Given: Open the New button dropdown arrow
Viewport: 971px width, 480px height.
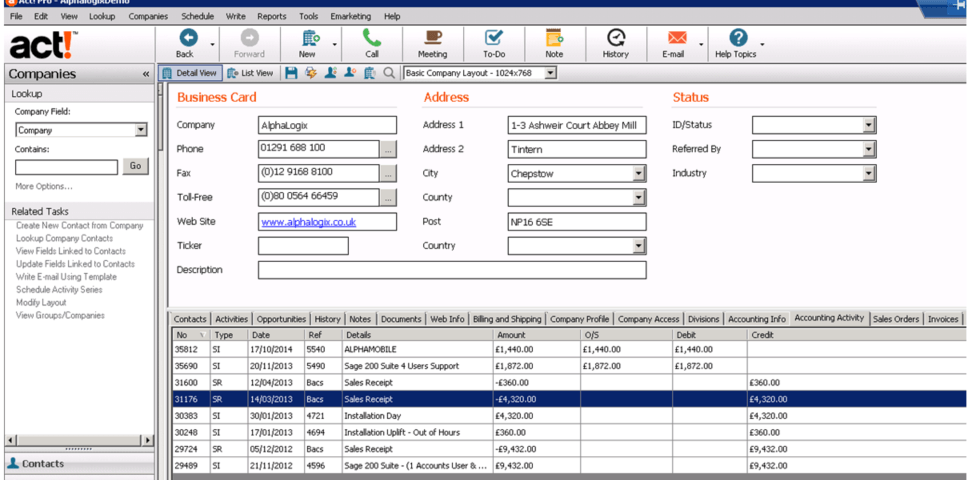Looking at the screenshot, I should click(335, 45).
